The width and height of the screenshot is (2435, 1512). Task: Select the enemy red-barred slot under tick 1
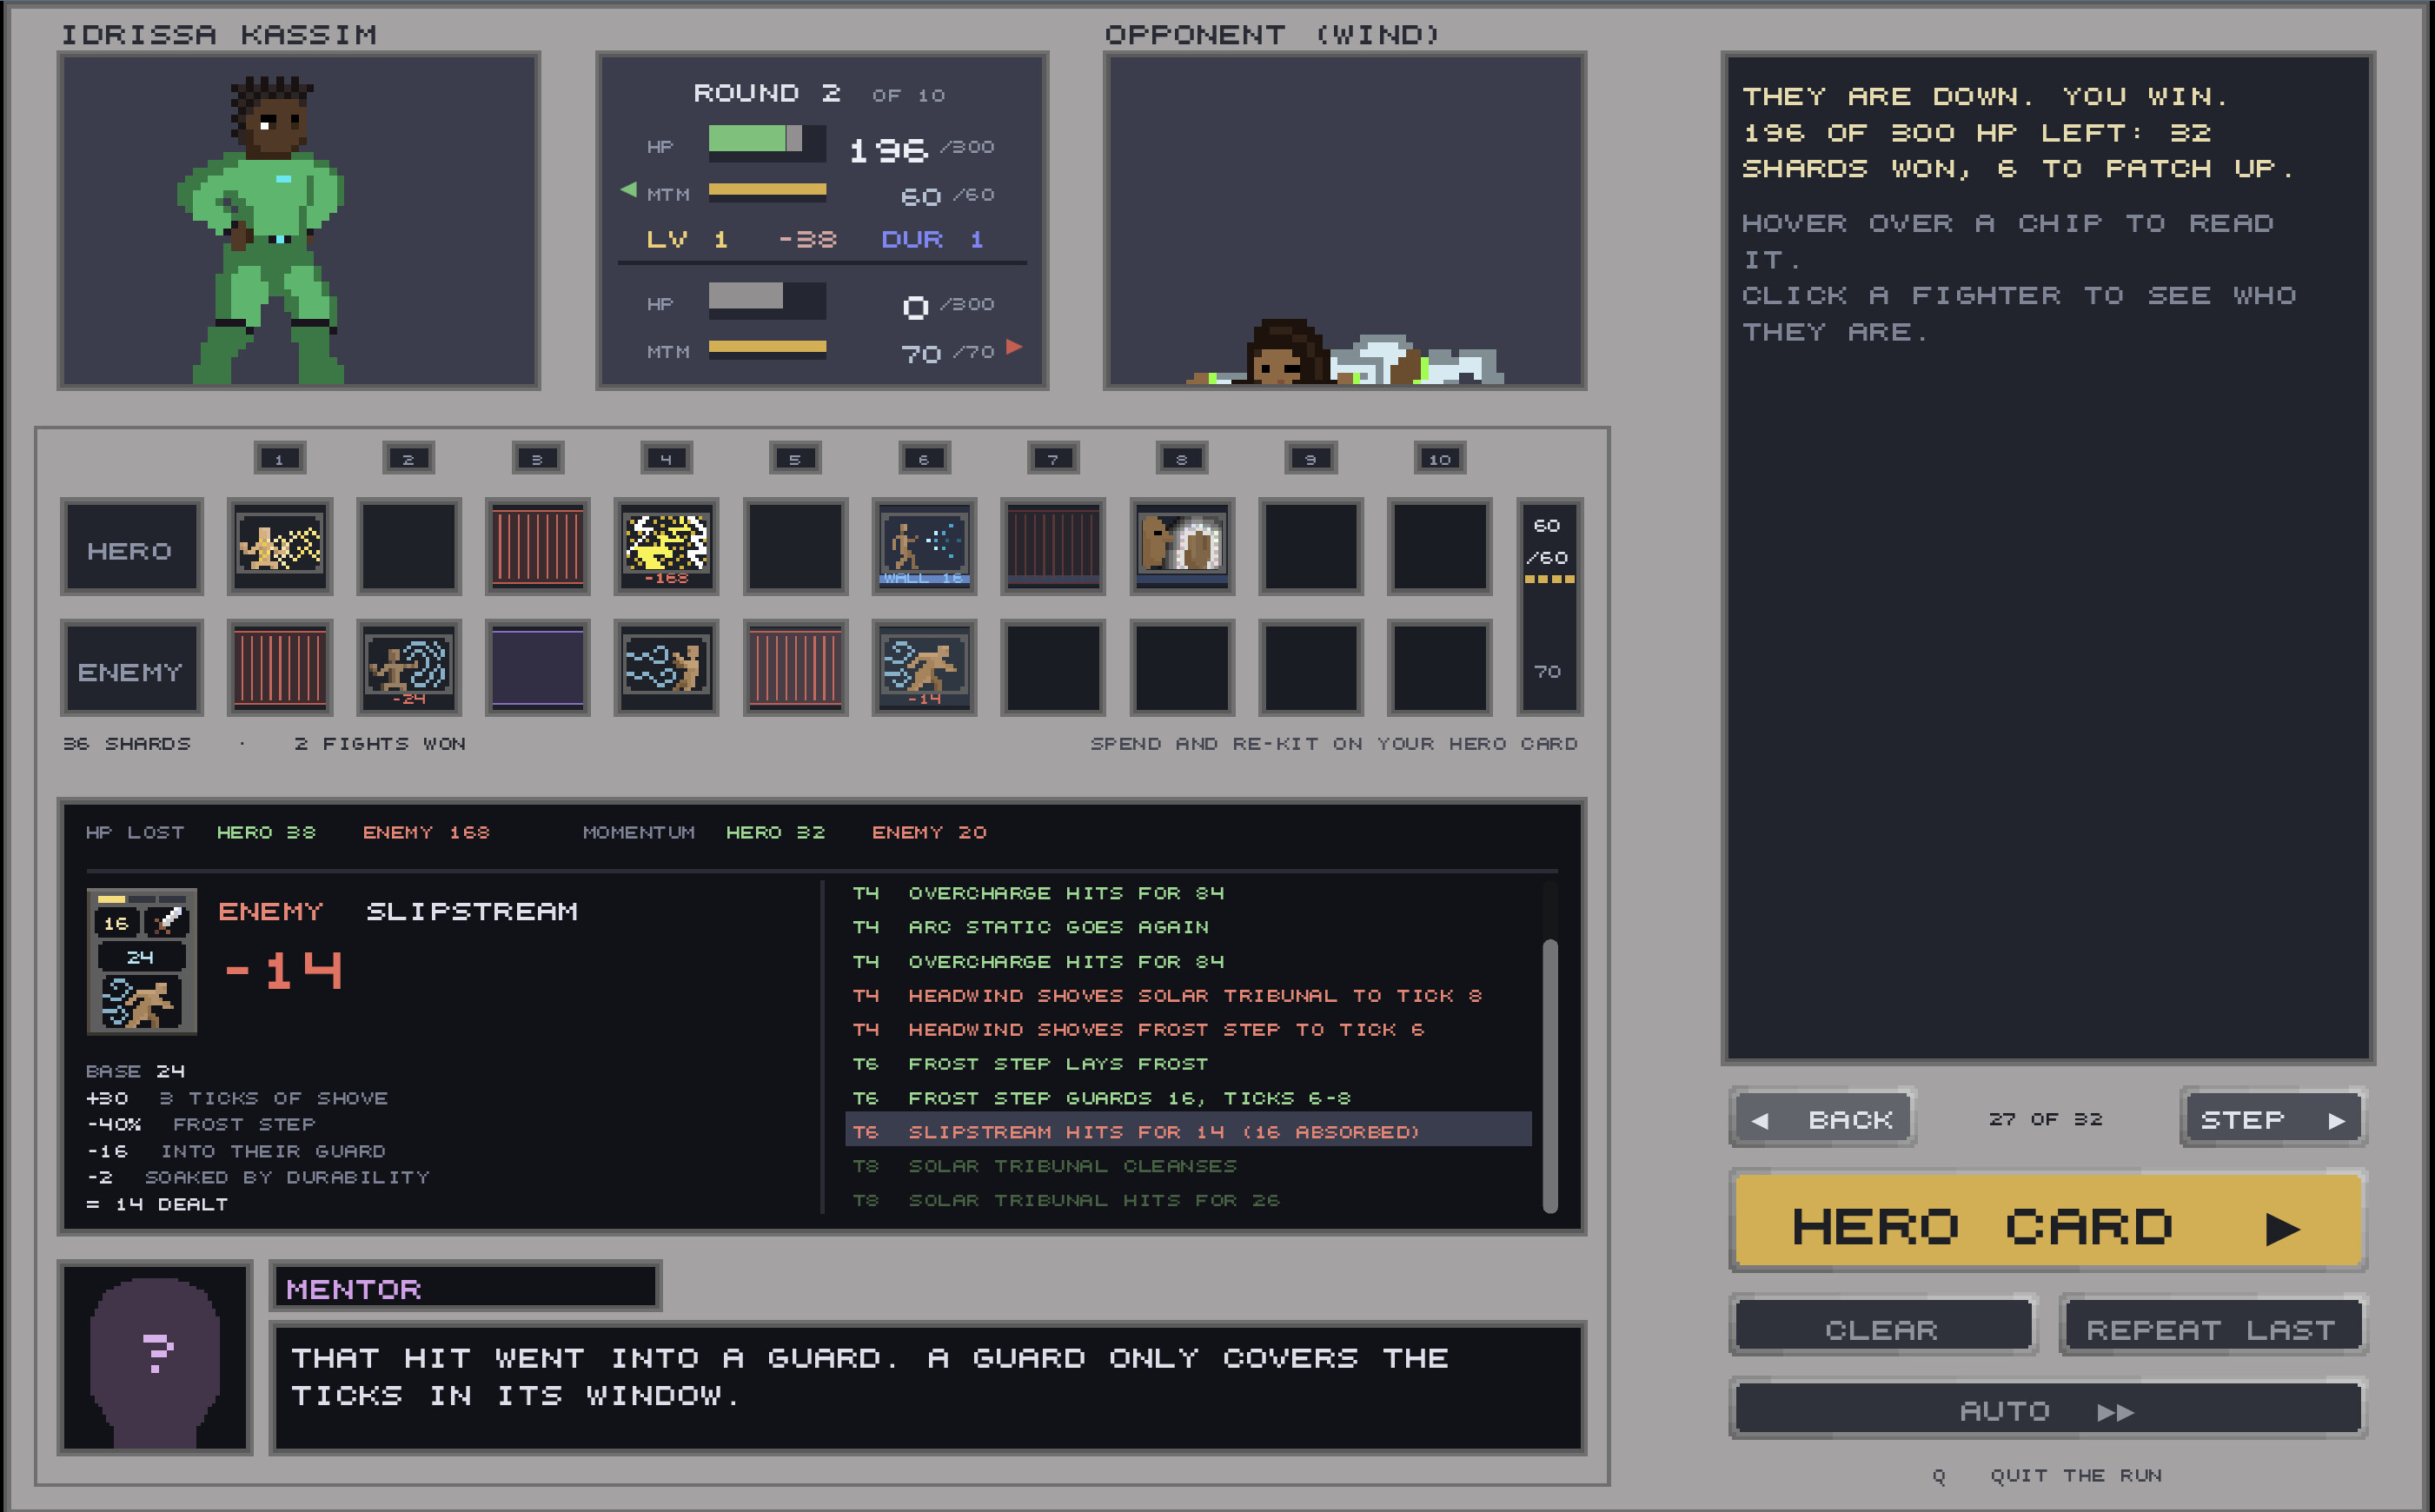(x=280, y=667)
